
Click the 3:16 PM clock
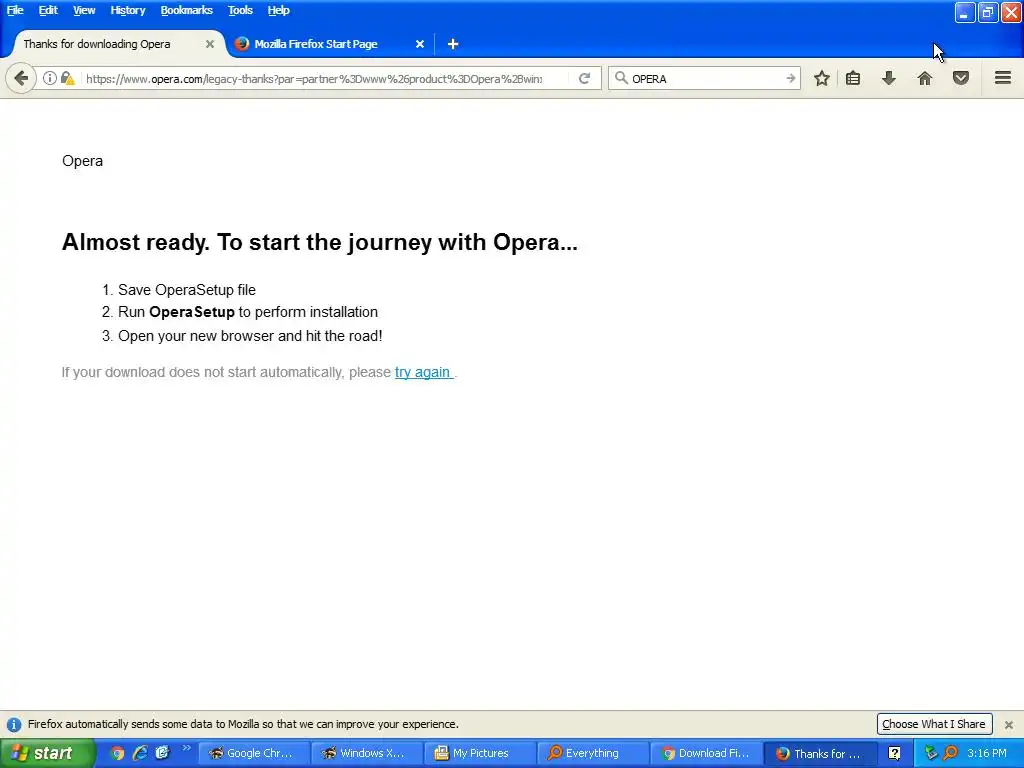(987, 754)
